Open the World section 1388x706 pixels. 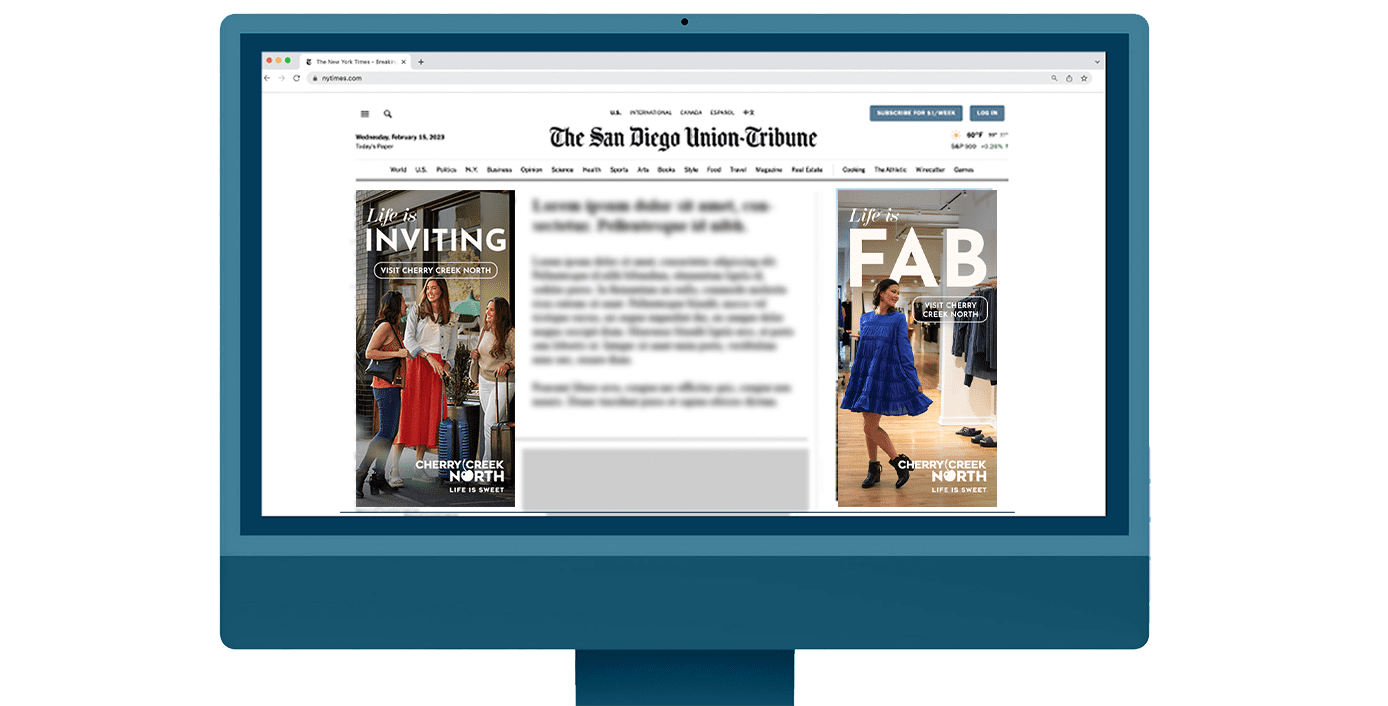pyautogui.click(x=398, y=170)
